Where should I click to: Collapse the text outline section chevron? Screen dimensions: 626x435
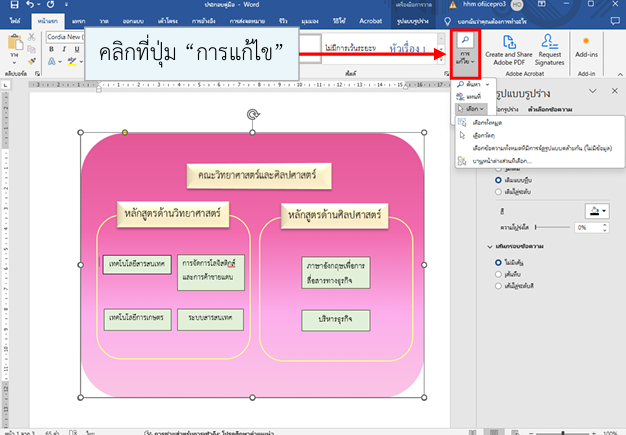point(487,246)
